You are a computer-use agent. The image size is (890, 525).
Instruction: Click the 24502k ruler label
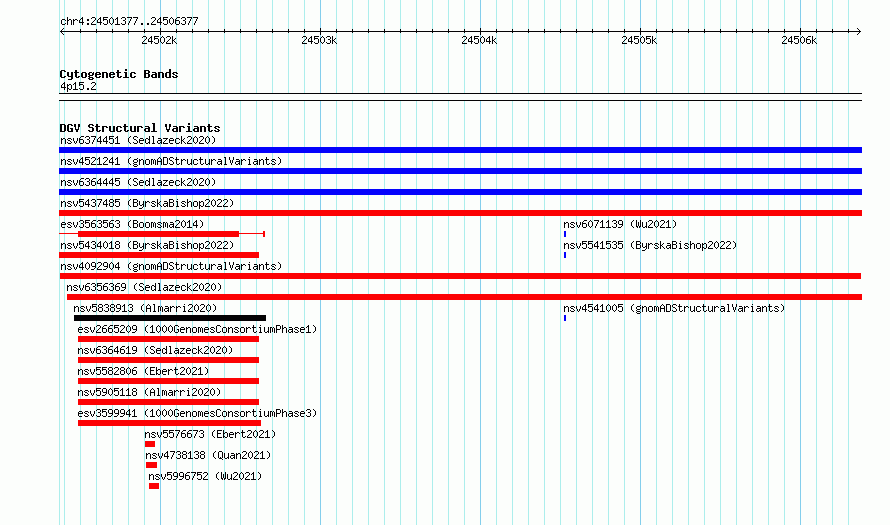[x=159, y=40]
